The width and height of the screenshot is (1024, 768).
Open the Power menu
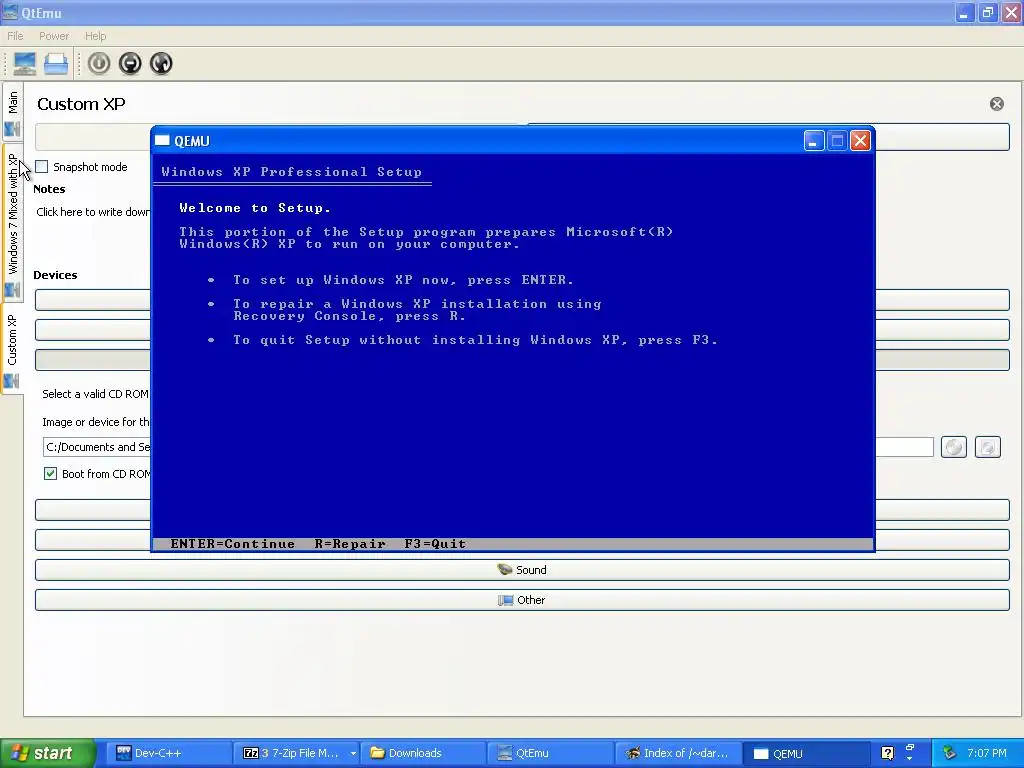point(54,36)
